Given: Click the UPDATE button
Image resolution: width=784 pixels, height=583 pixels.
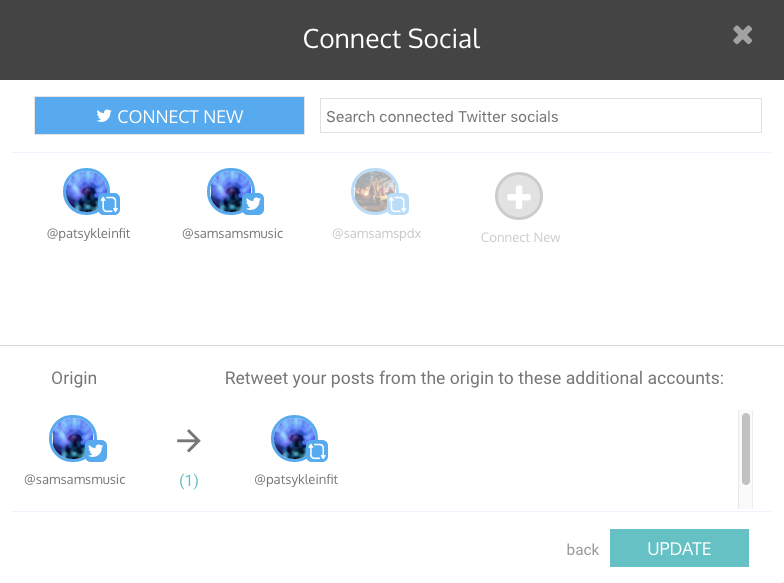Looking at the screenshot, I should [x=679, y=548].
